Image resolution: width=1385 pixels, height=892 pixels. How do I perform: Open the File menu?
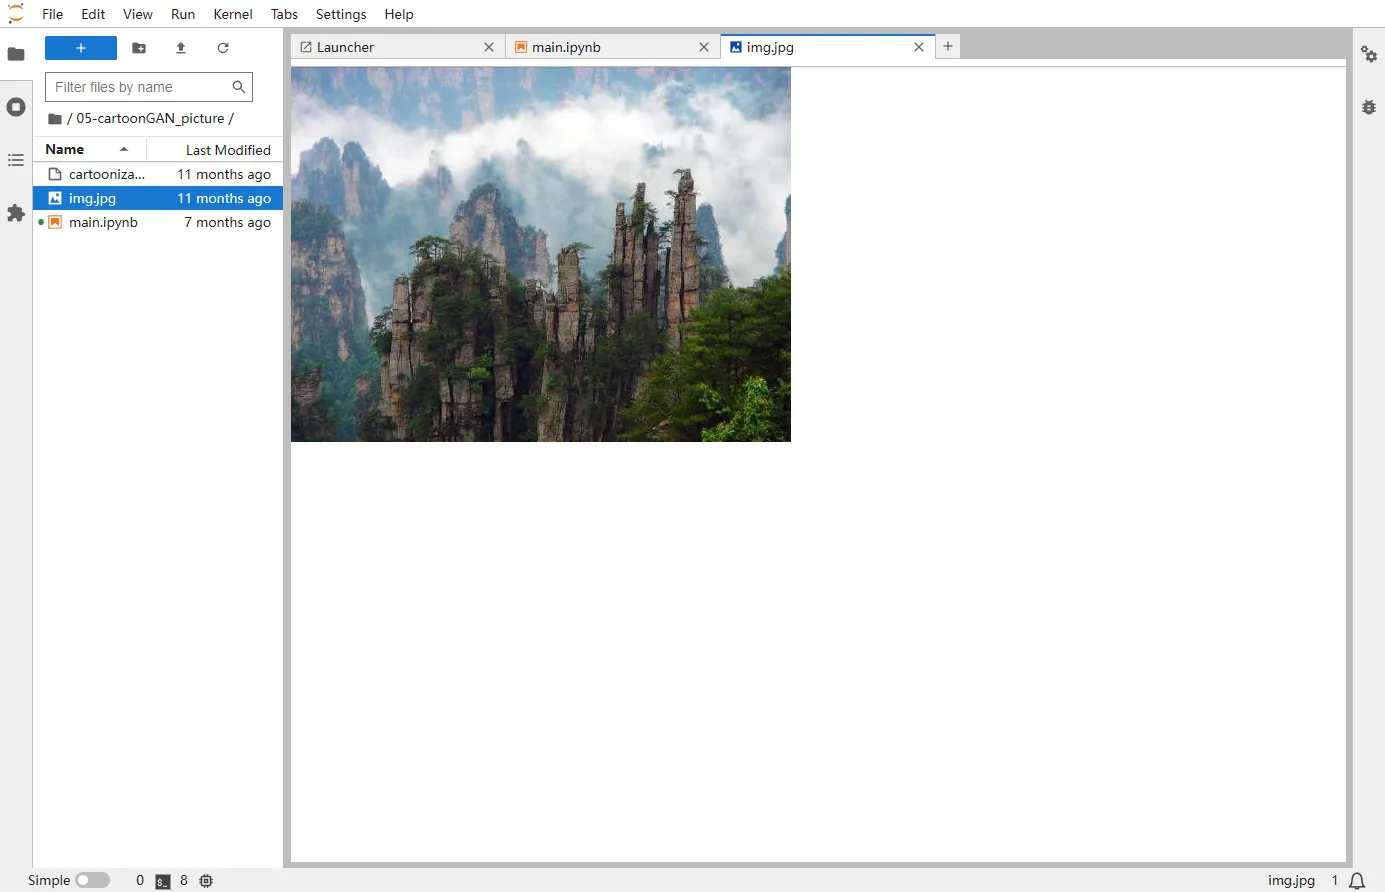pyautogui.click(x=53, y=14)
